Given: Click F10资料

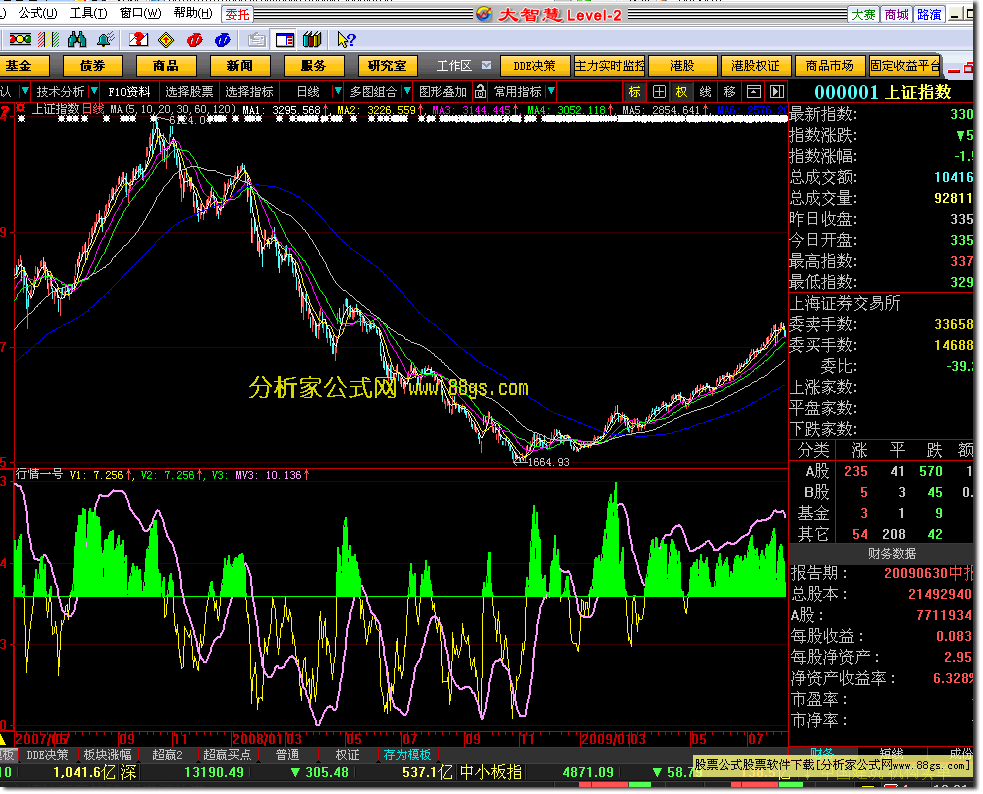Looking at the screenshot, I should 129,92.
